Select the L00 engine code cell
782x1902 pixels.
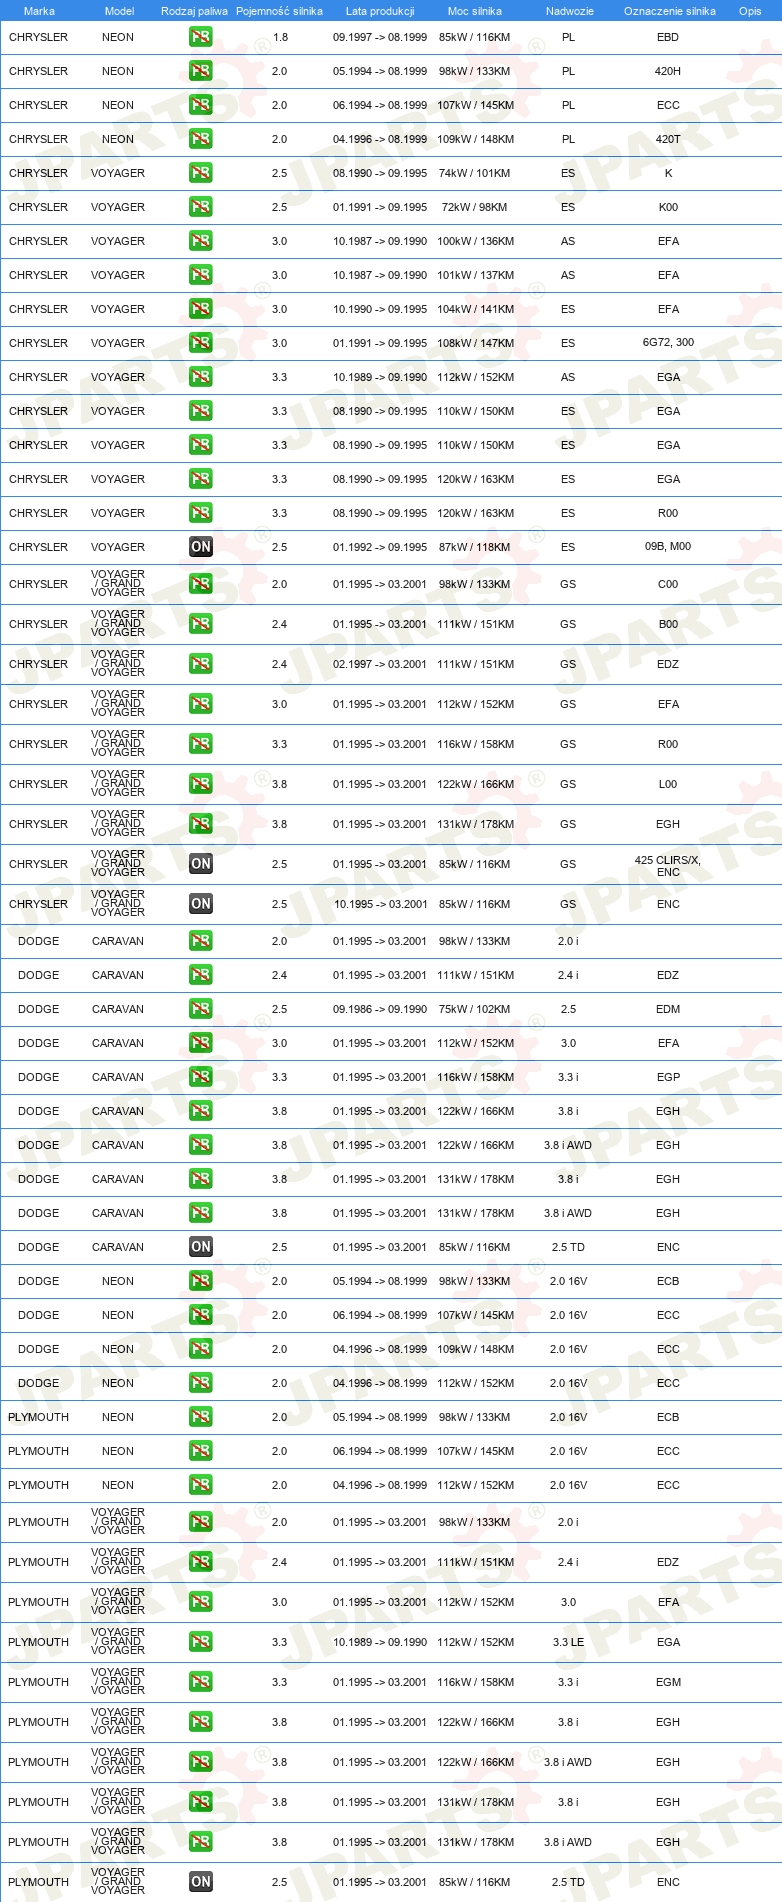point(668,784)
